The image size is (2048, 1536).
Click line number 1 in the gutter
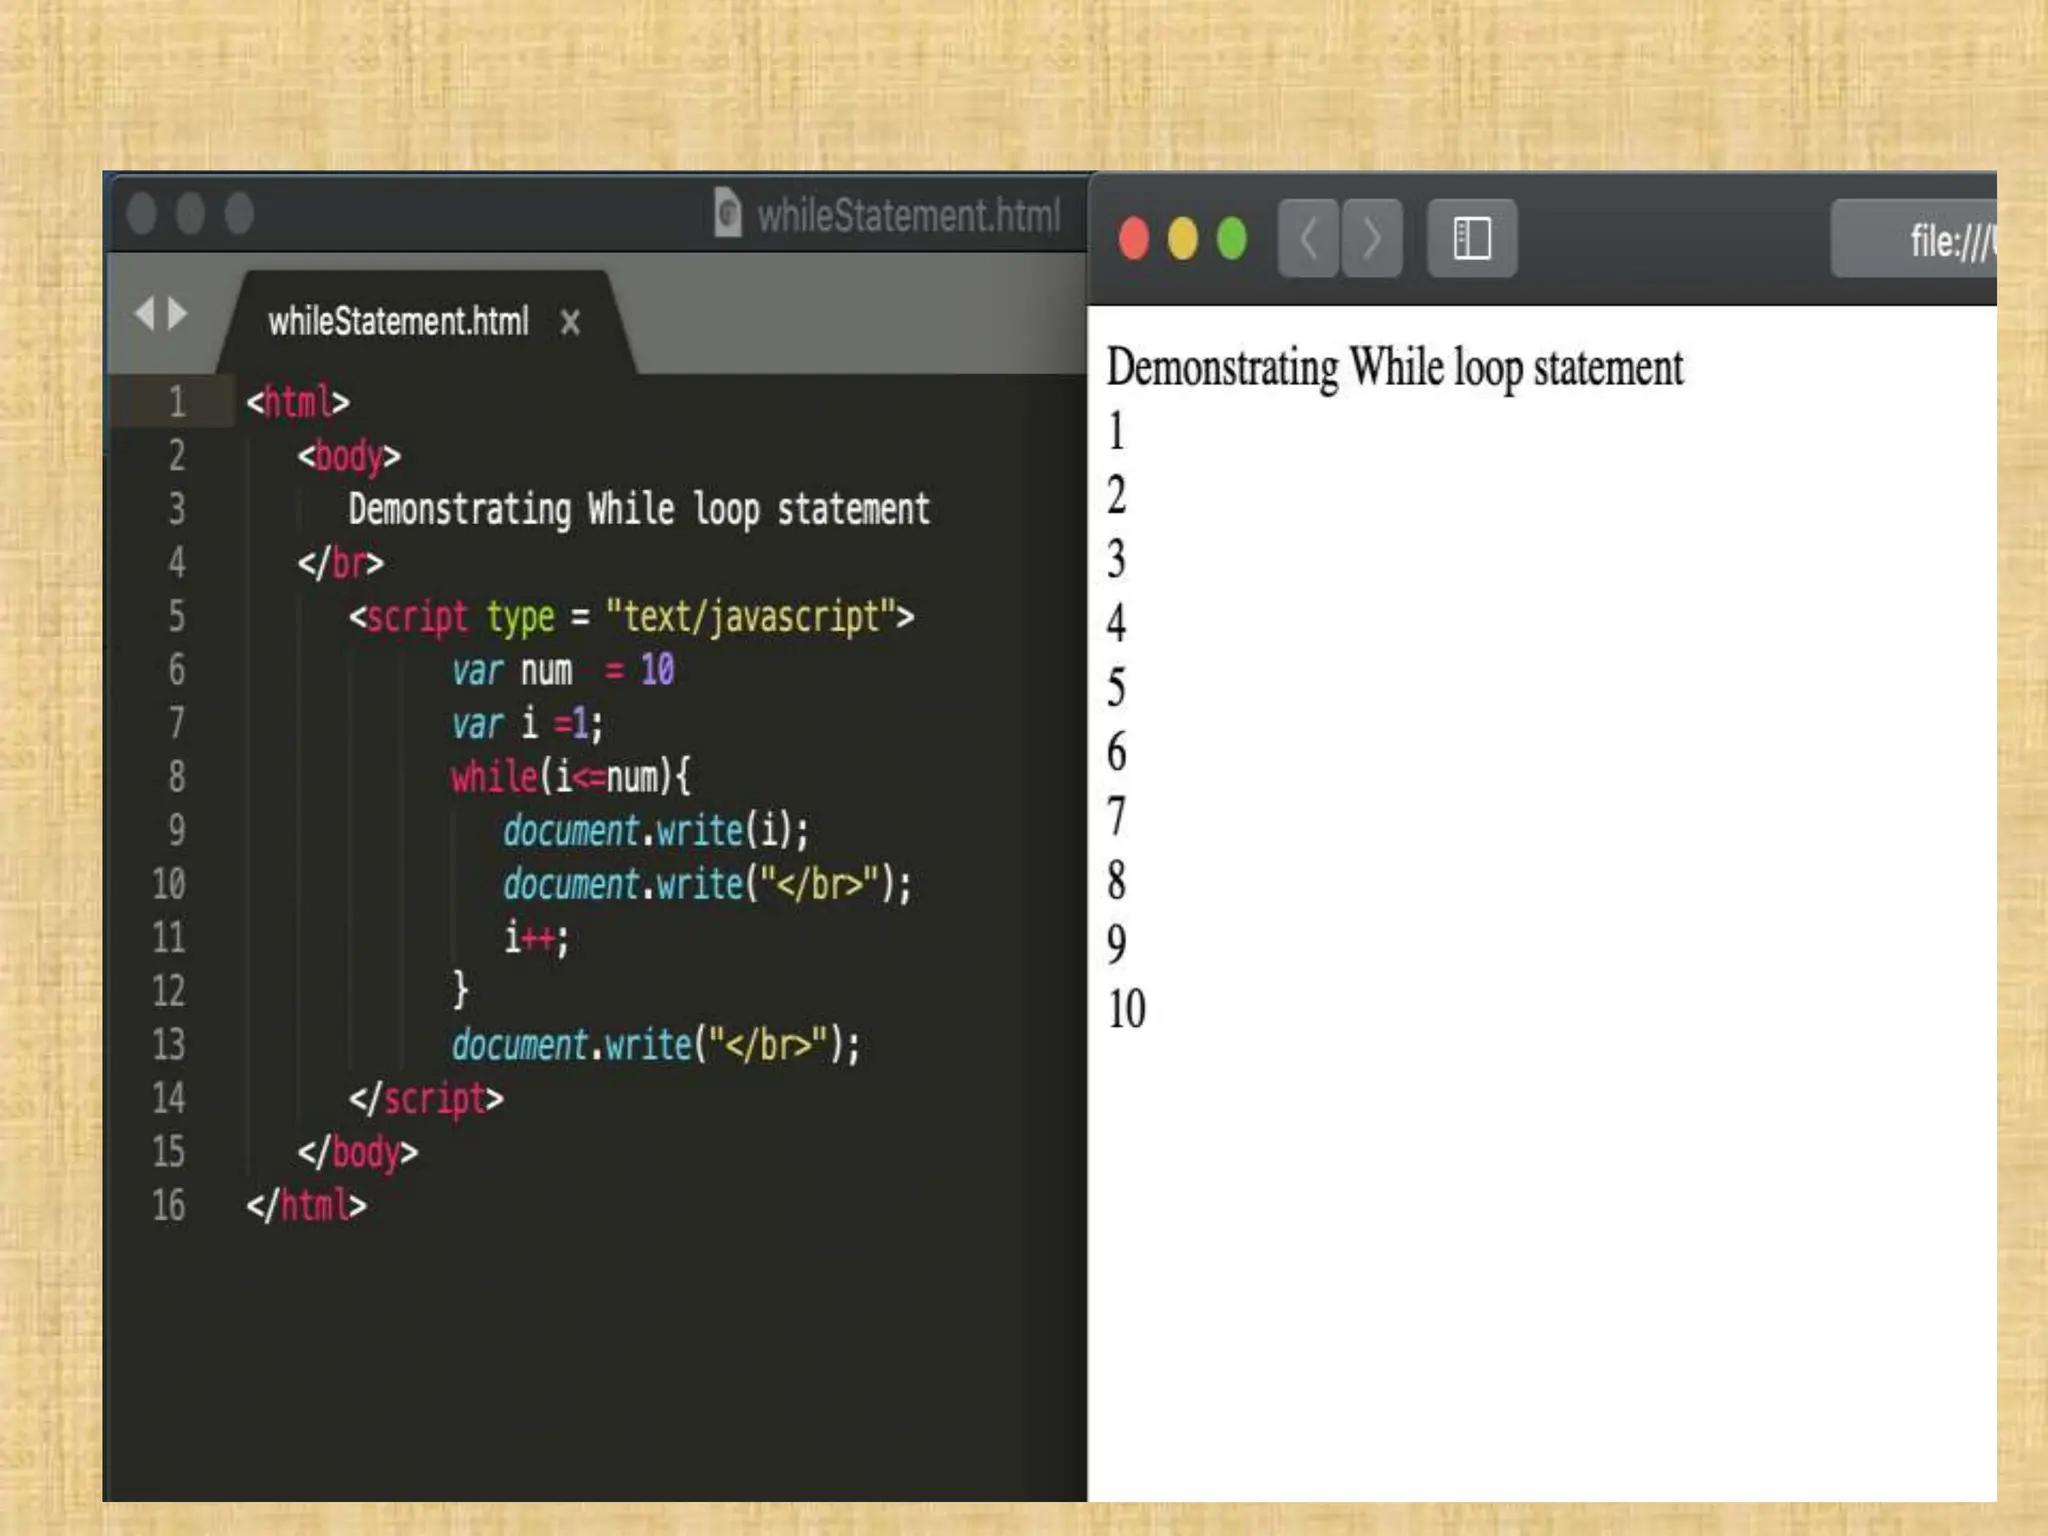(176, 402)
